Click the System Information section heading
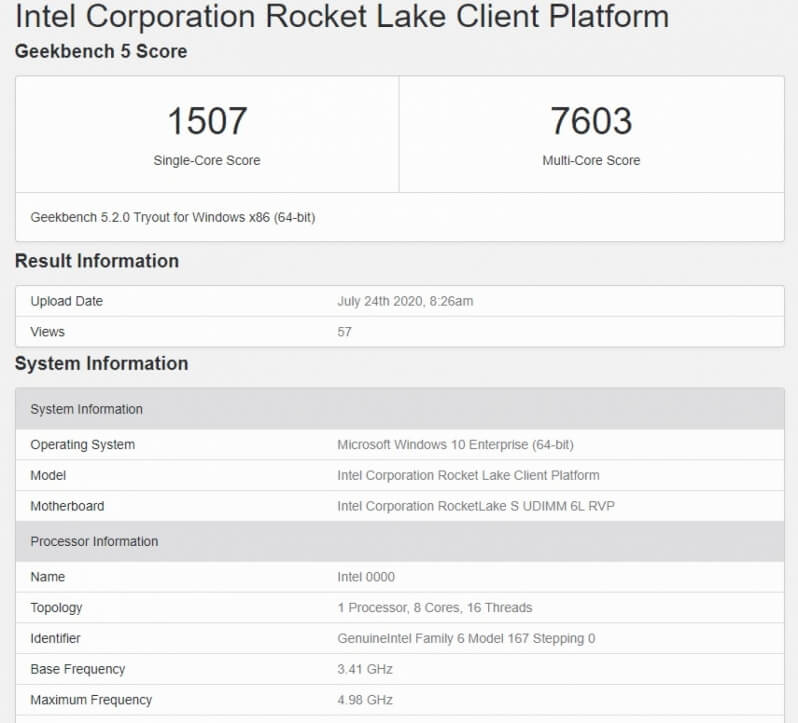Image resolution: width=798 pixels, height=723 pixels. [101, 363]
